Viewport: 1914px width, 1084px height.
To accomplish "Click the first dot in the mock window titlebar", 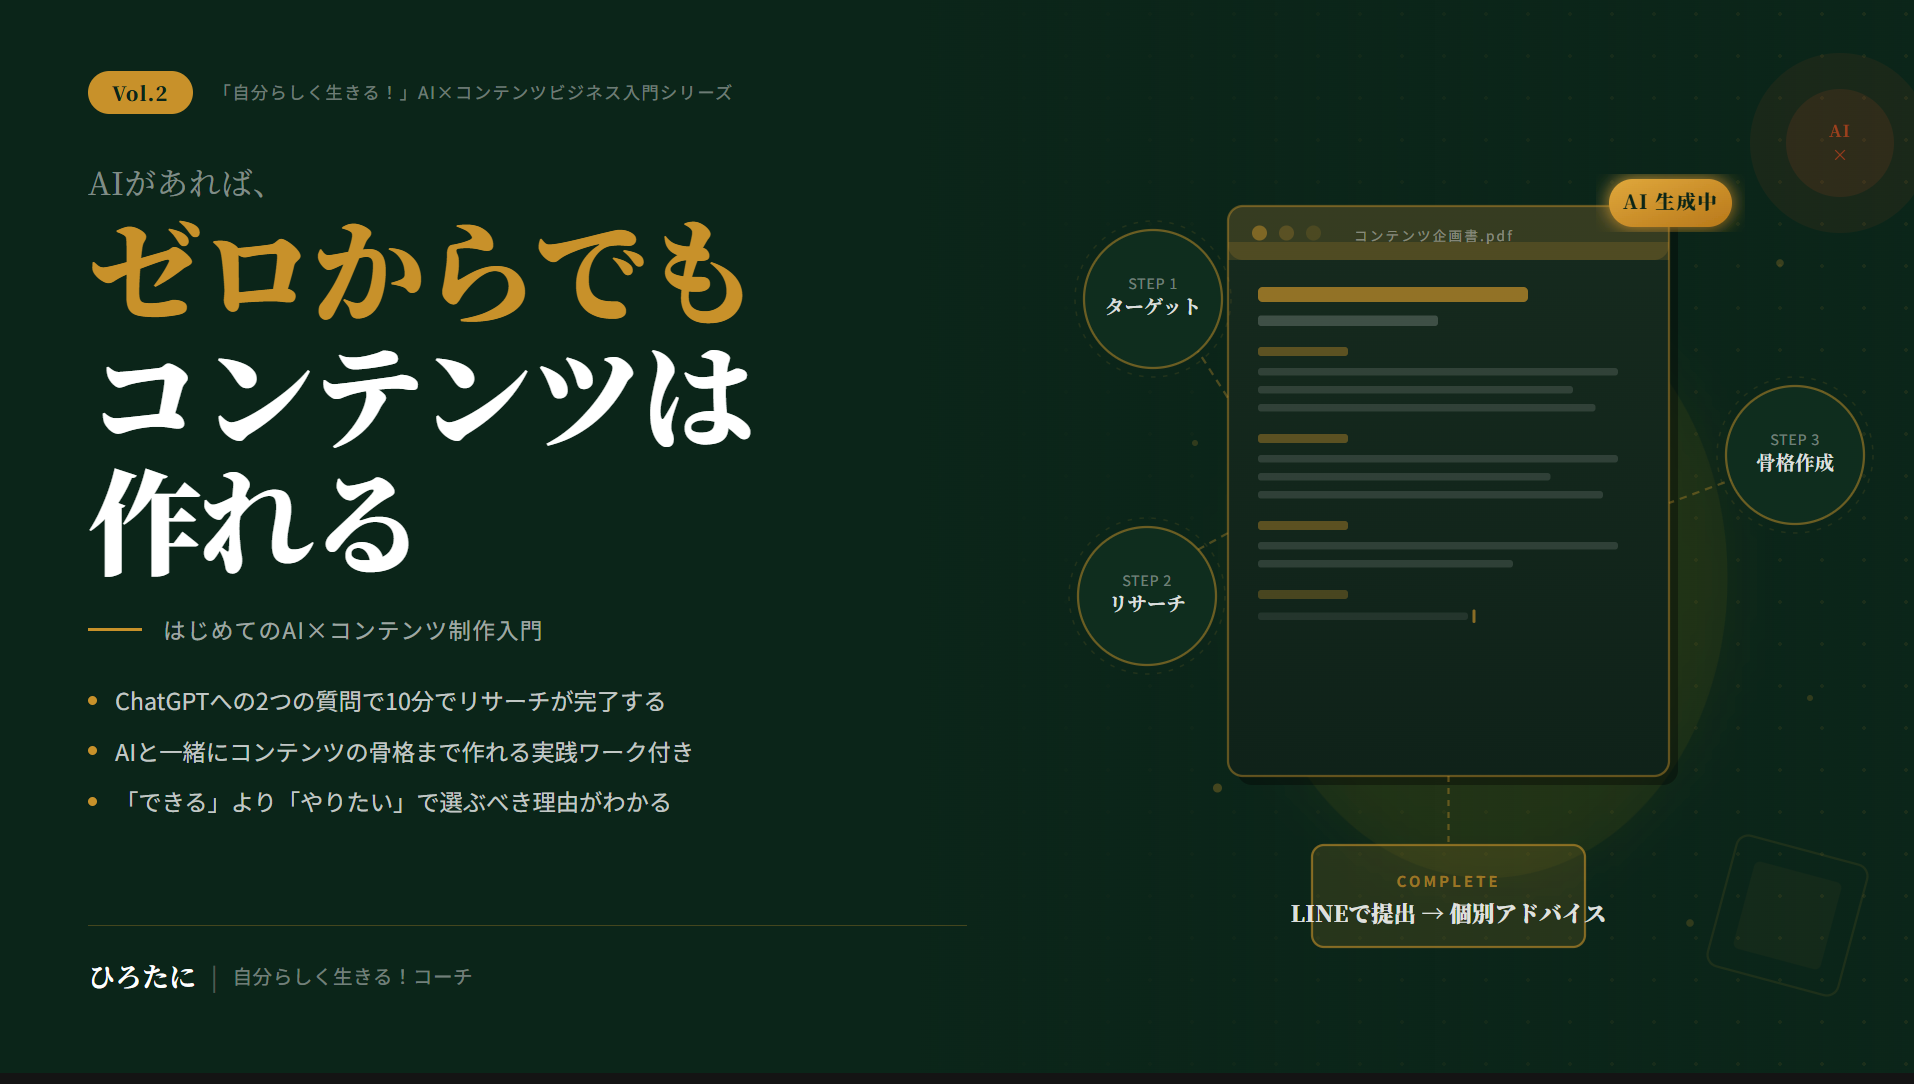I will click(x=1260, y=233).
